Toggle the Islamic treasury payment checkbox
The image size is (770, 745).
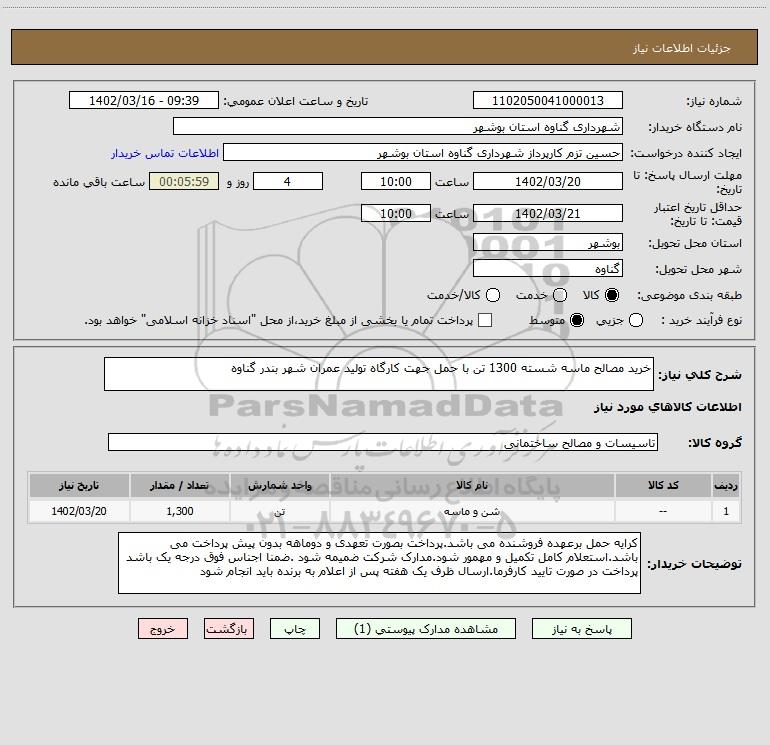point(485,320)
